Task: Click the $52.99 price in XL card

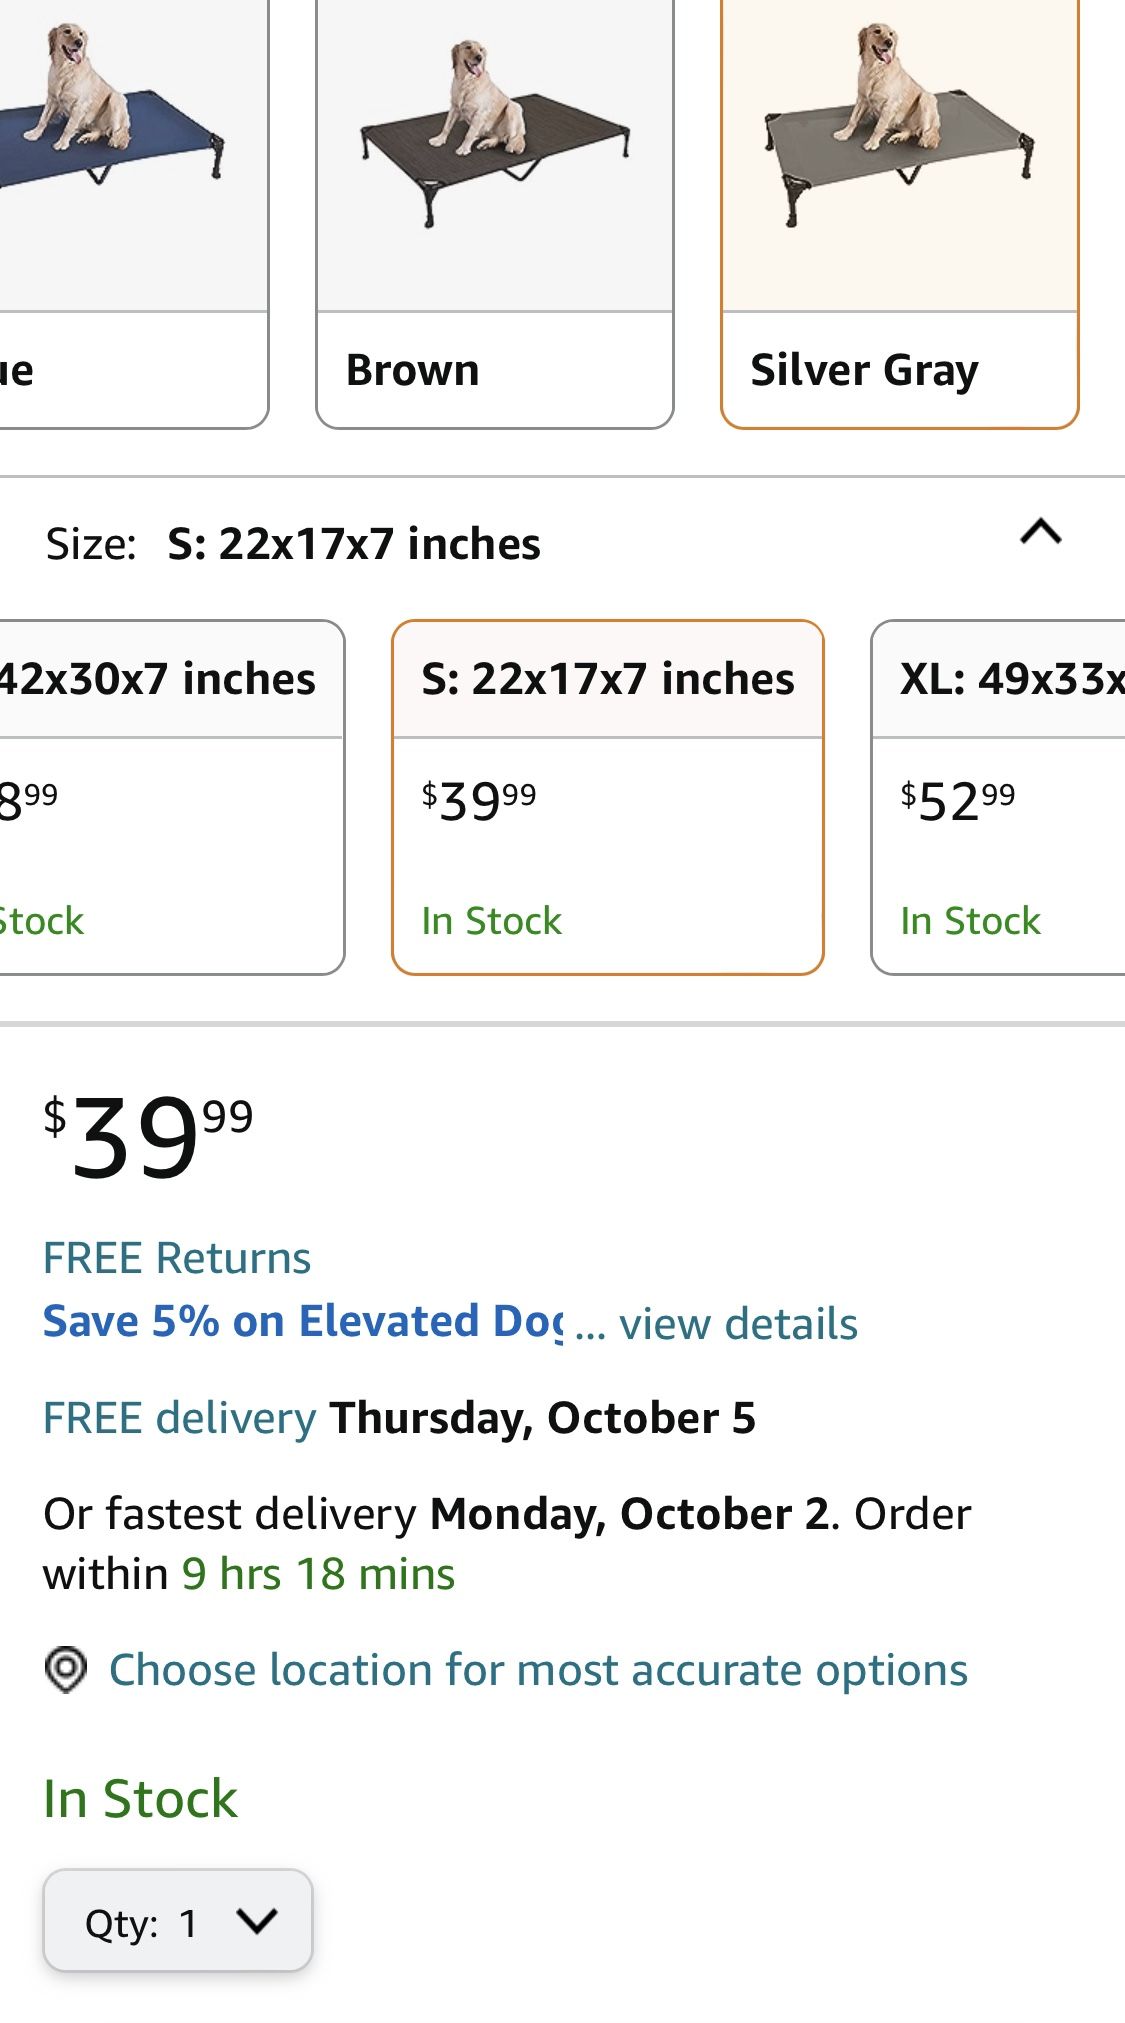Action: click(x=958, y=801)
